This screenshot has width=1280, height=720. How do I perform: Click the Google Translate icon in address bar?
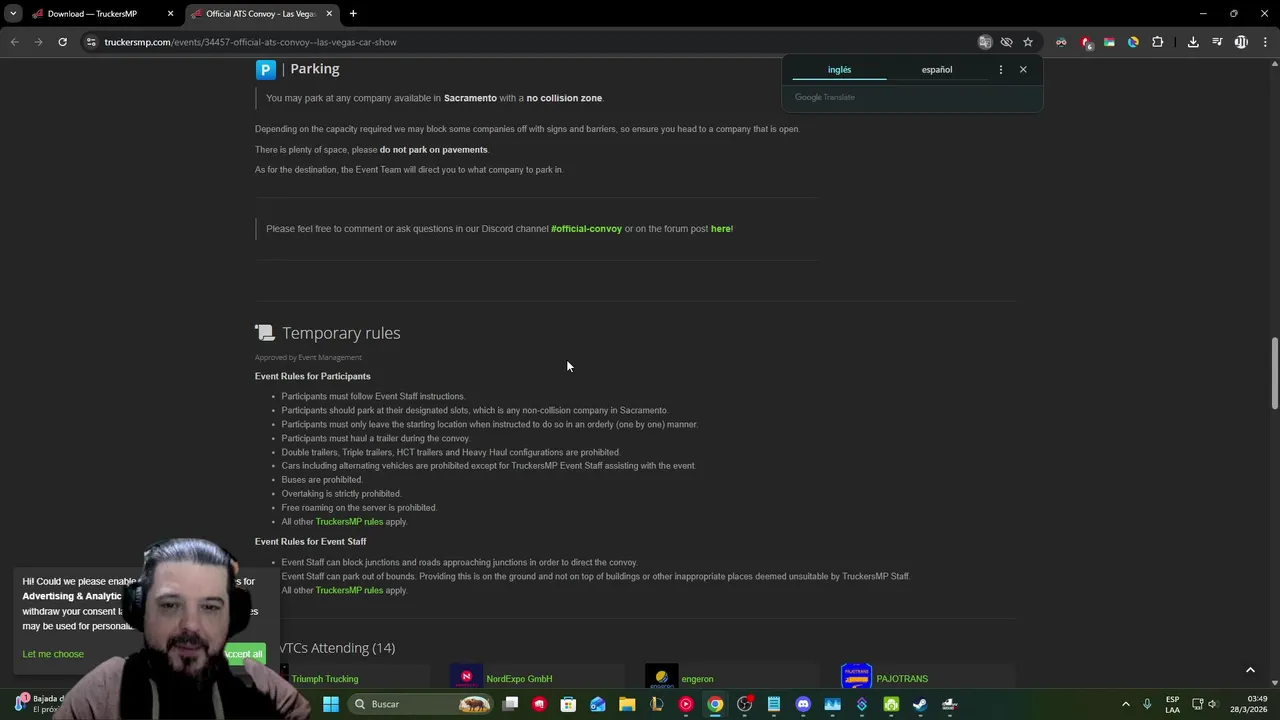point(985,42)
